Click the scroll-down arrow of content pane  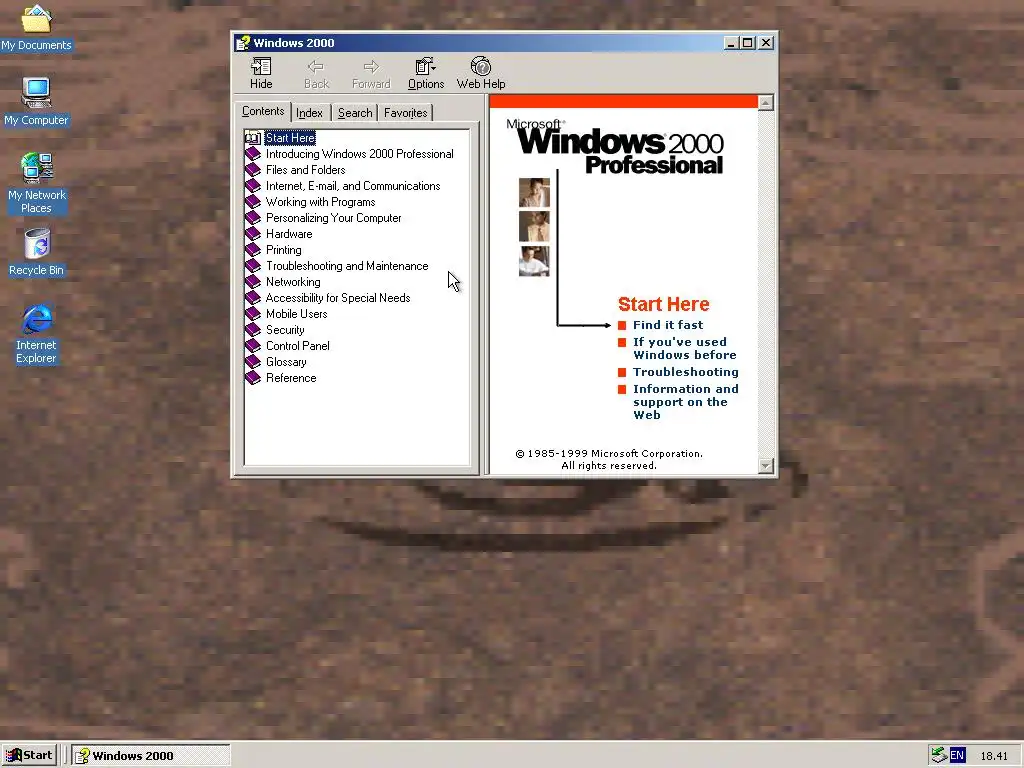tap(766, 466)
